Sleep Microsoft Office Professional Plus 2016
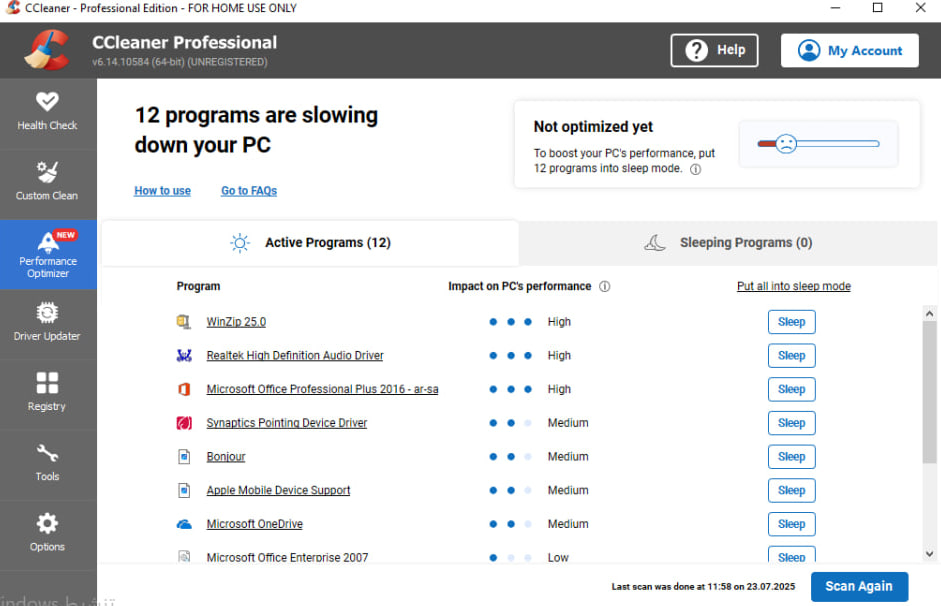941x606 pixels. (792, 389)
